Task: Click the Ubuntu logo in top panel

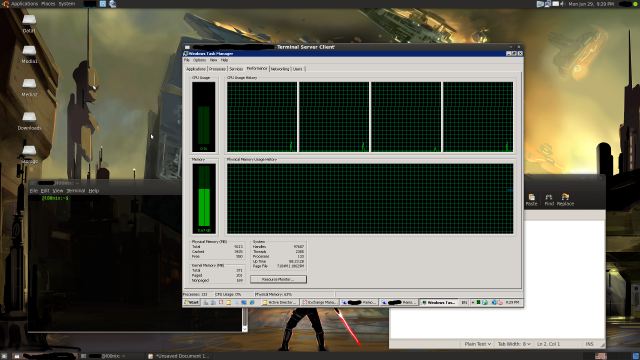Action: pyautogui.click(x=5, y=4)
